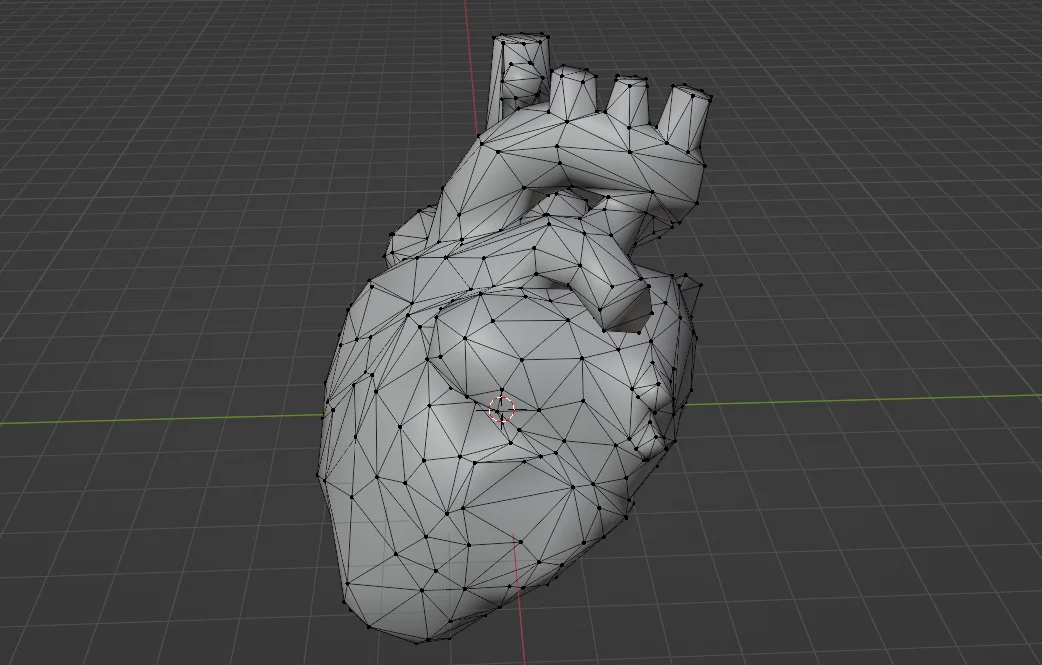Click the top cap of the tallest vessel tube
The image size is (1042, 665).
pyautogui.click(x=521, y=39)
